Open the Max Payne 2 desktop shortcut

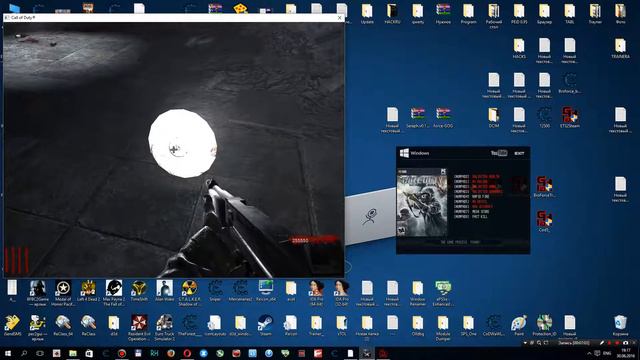(x=113, y=293)
